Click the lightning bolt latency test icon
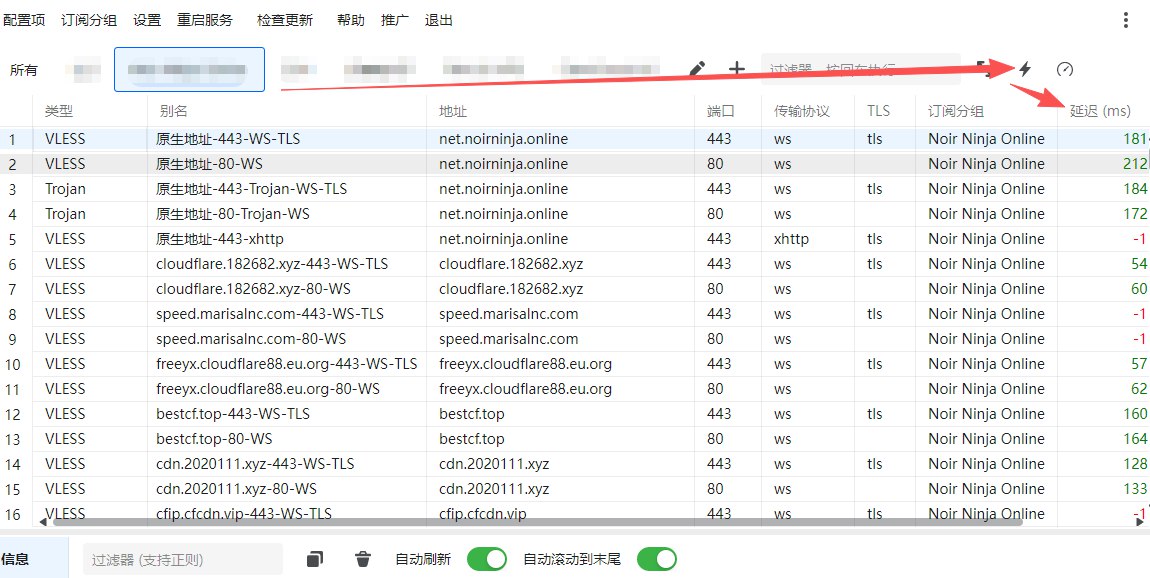This screenshot has height=578, width=1150. [x=1024, y=69]
